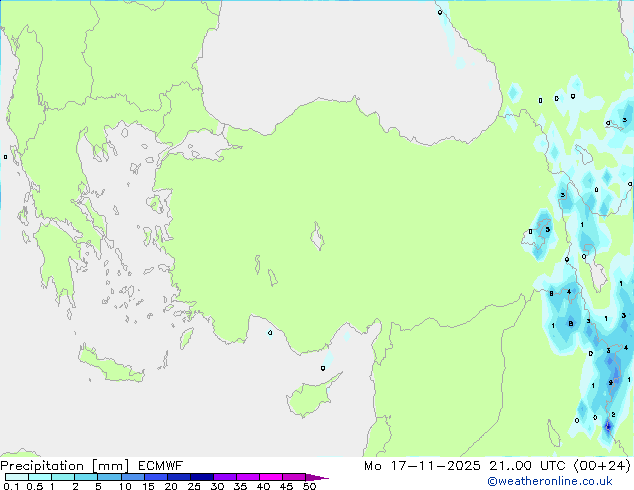Click the legend value "15"
The height and width of the screenshot is (490, 634).
[x=148, y=486]
